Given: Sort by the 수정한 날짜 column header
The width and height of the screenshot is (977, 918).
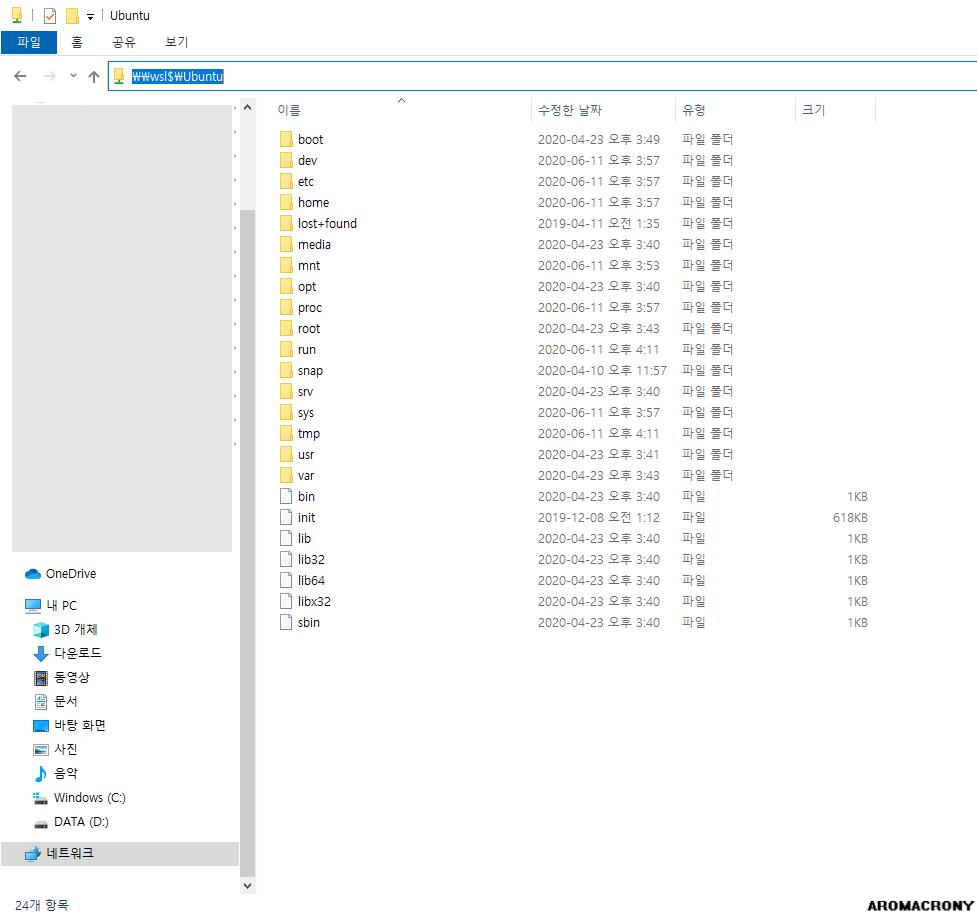Looking at the screenshot, I should pyautogui.click(x=603, y=110).
